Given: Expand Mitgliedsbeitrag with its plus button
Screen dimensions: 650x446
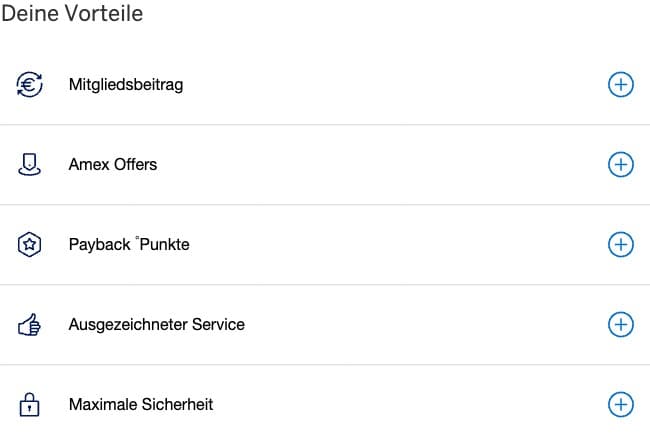Looking at the screenshot, I should click(621, 85).
